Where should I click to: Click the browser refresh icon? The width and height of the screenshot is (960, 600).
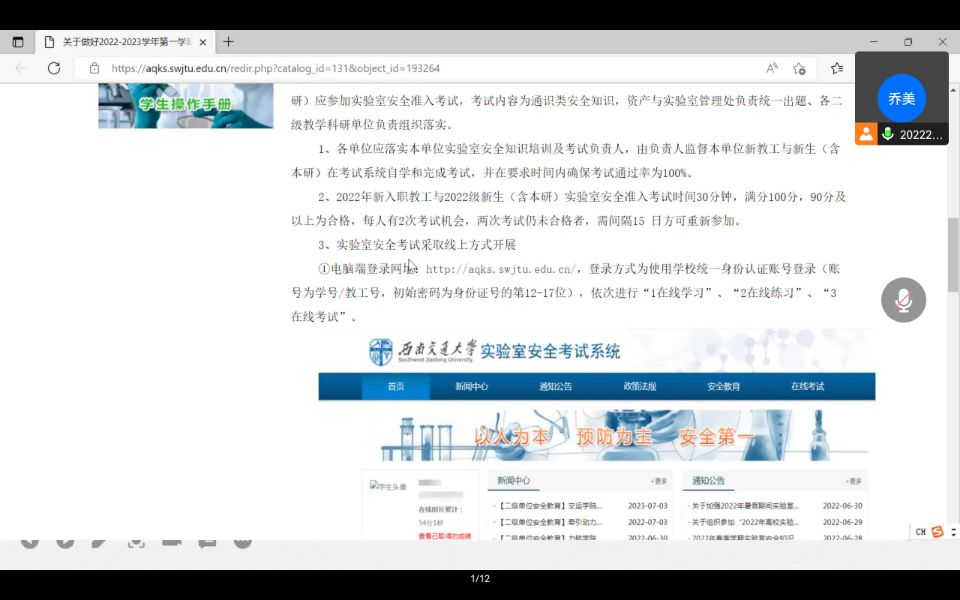tap(53, 70)
